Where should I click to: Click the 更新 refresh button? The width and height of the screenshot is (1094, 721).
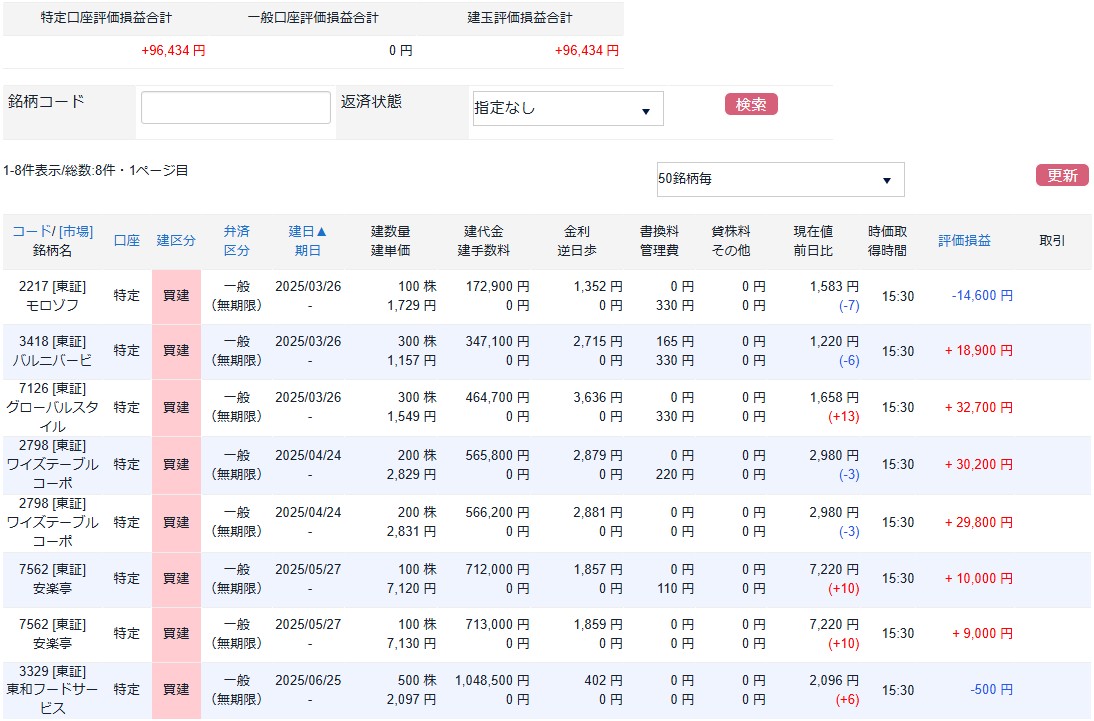[1062, 175]
